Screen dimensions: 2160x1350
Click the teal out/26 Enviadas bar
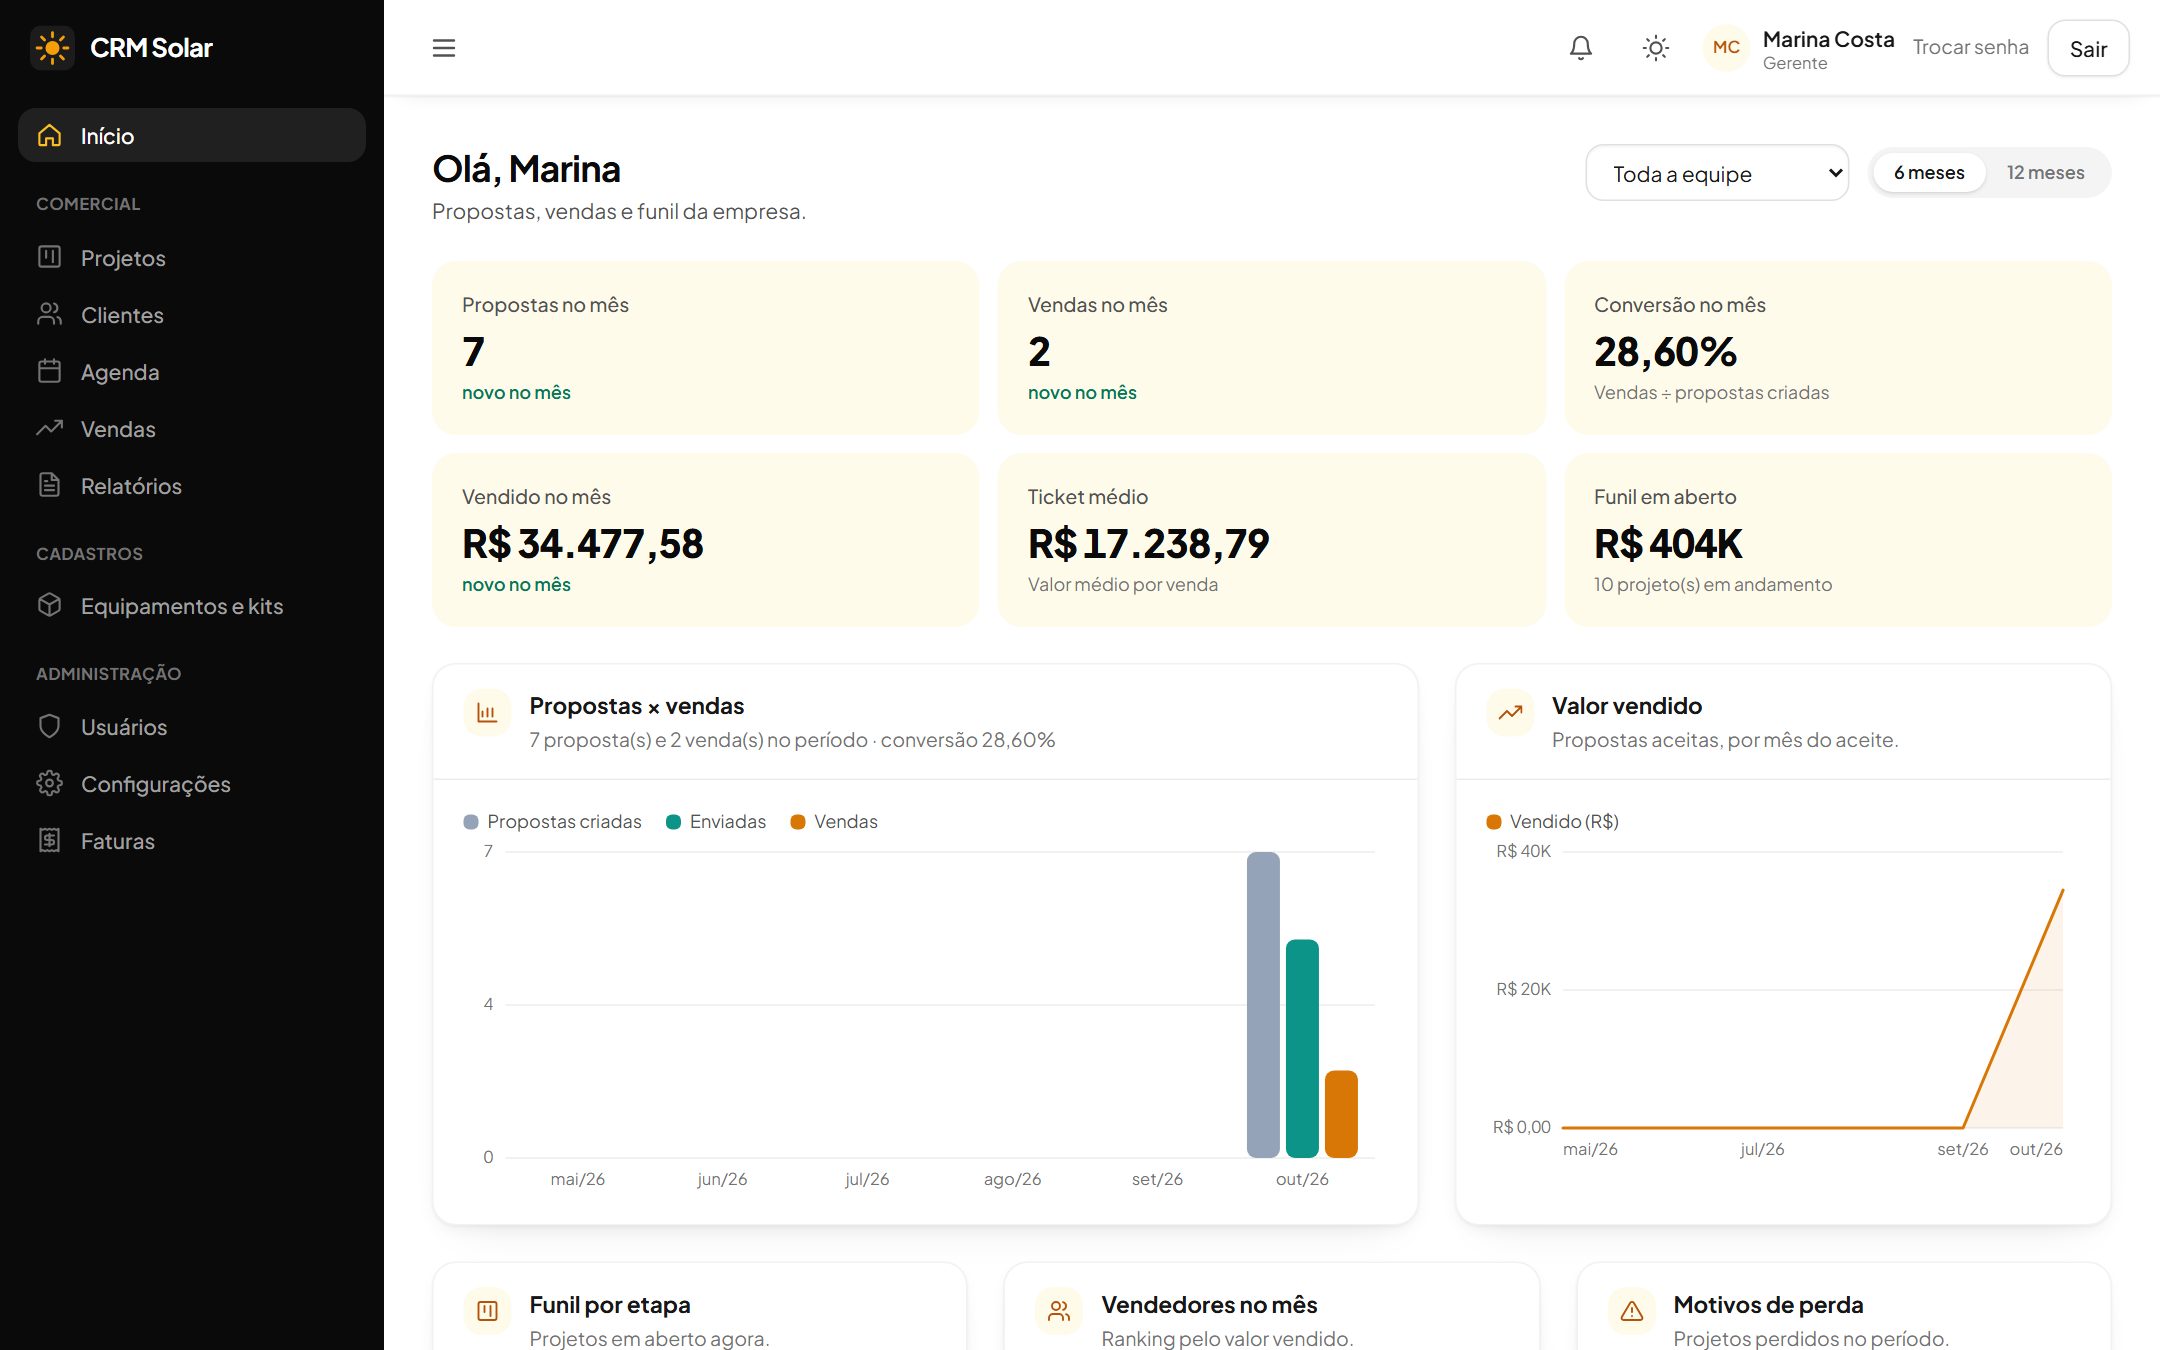tap(1302, 1049)
